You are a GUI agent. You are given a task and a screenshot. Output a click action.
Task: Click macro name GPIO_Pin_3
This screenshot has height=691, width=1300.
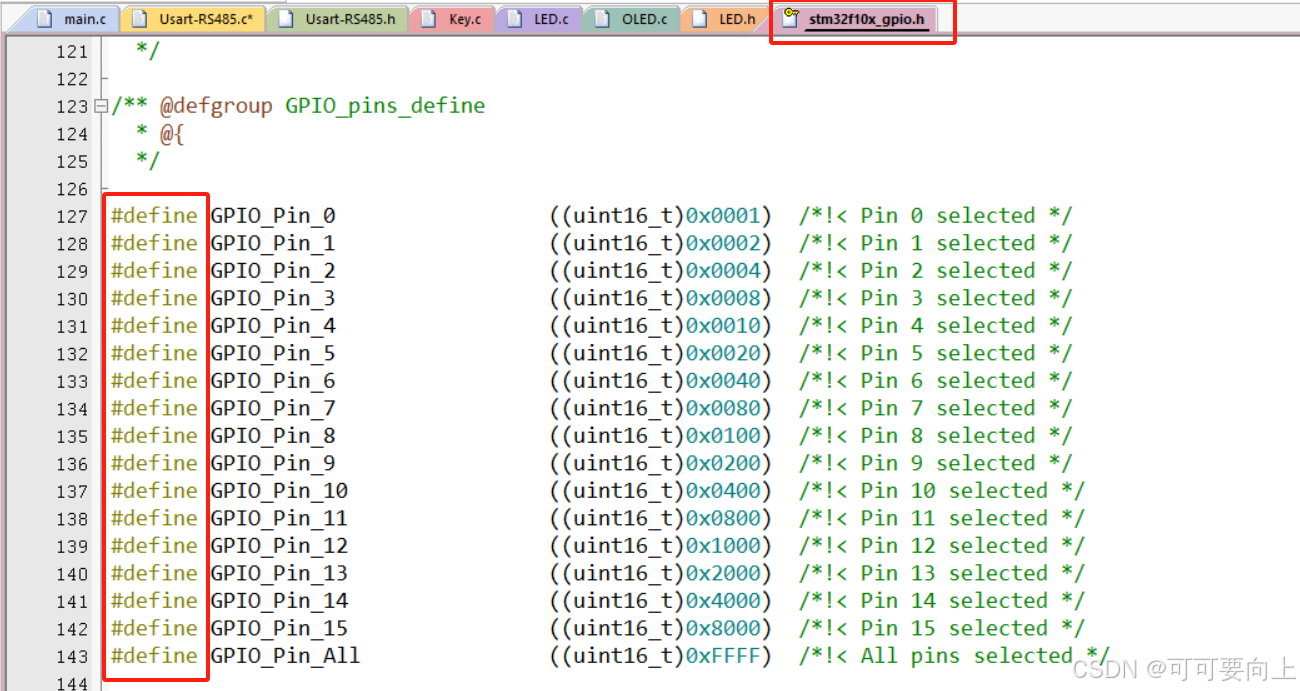tap(273, 298)
